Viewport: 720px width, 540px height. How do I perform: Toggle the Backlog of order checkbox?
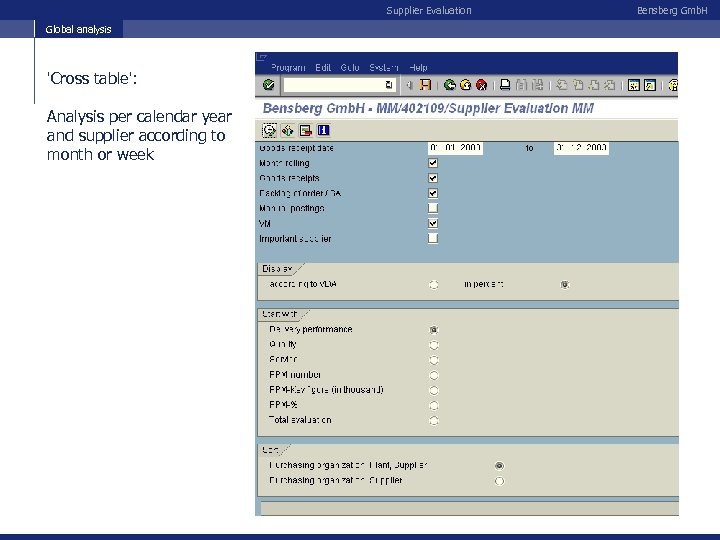click(x=433, y=193)
